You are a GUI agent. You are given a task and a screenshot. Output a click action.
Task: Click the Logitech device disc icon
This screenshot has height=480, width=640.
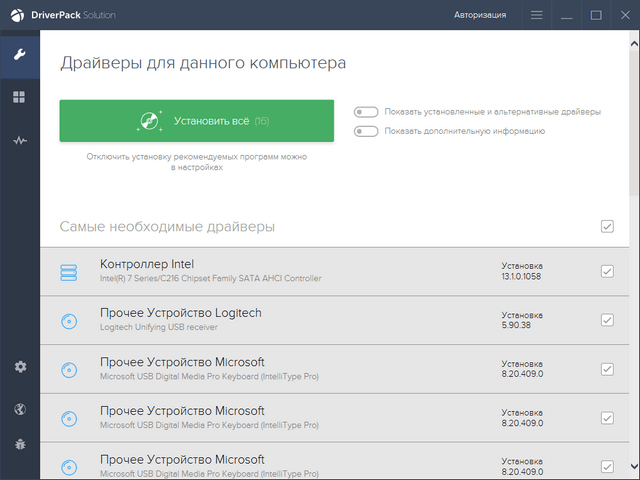pos(68,321)
